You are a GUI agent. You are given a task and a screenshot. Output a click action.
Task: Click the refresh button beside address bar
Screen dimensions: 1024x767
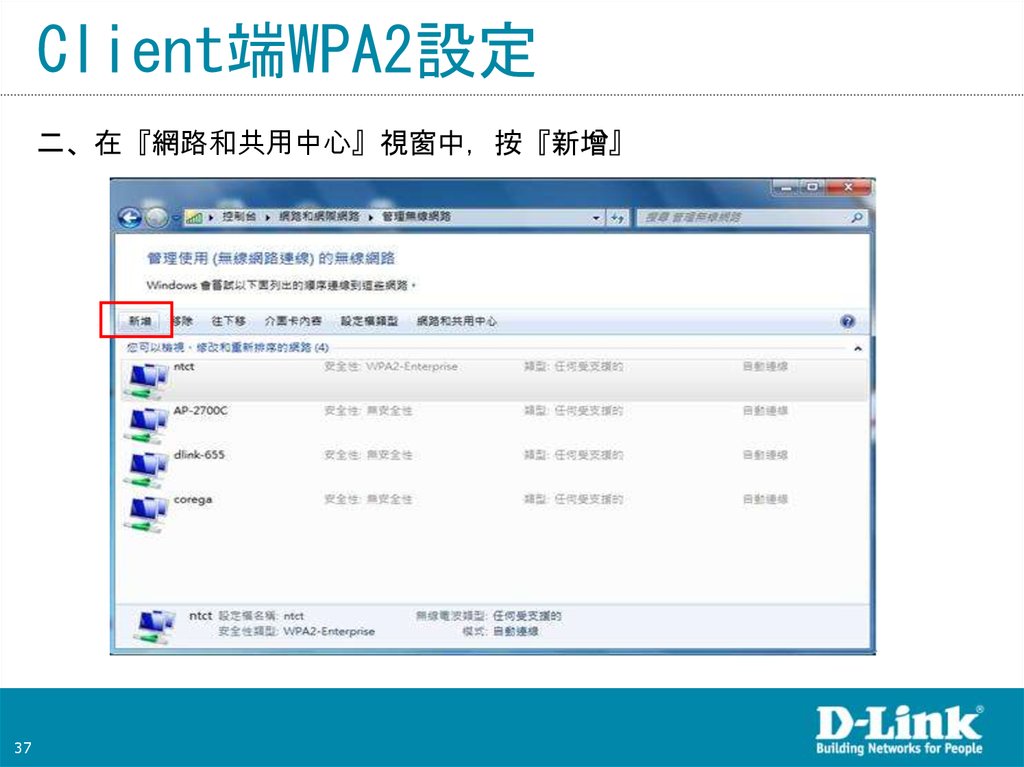(x=617, y=218)
